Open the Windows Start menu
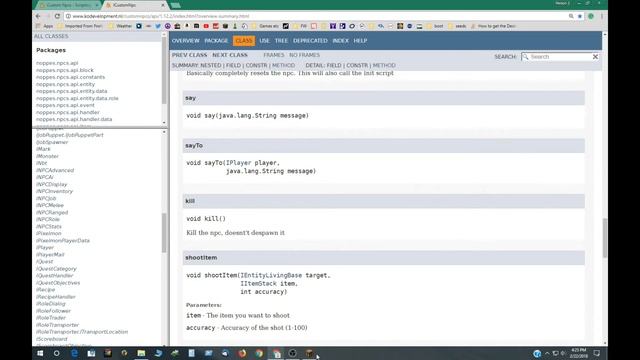Screen dimensions: 640x360 [40, 353]
